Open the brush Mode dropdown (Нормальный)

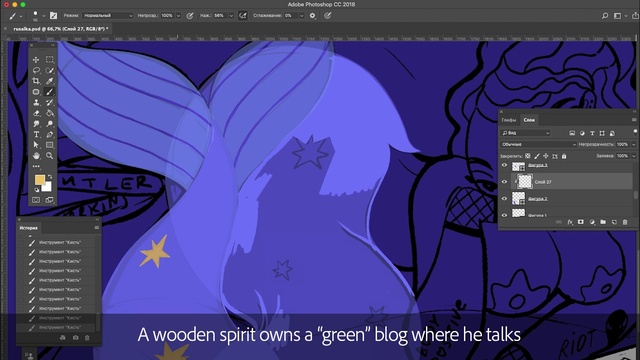108,16
